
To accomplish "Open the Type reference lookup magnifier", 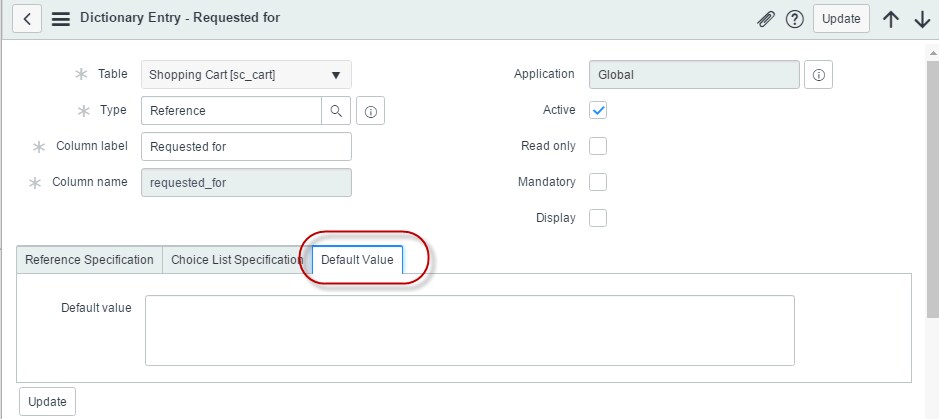I will (336, 111).
